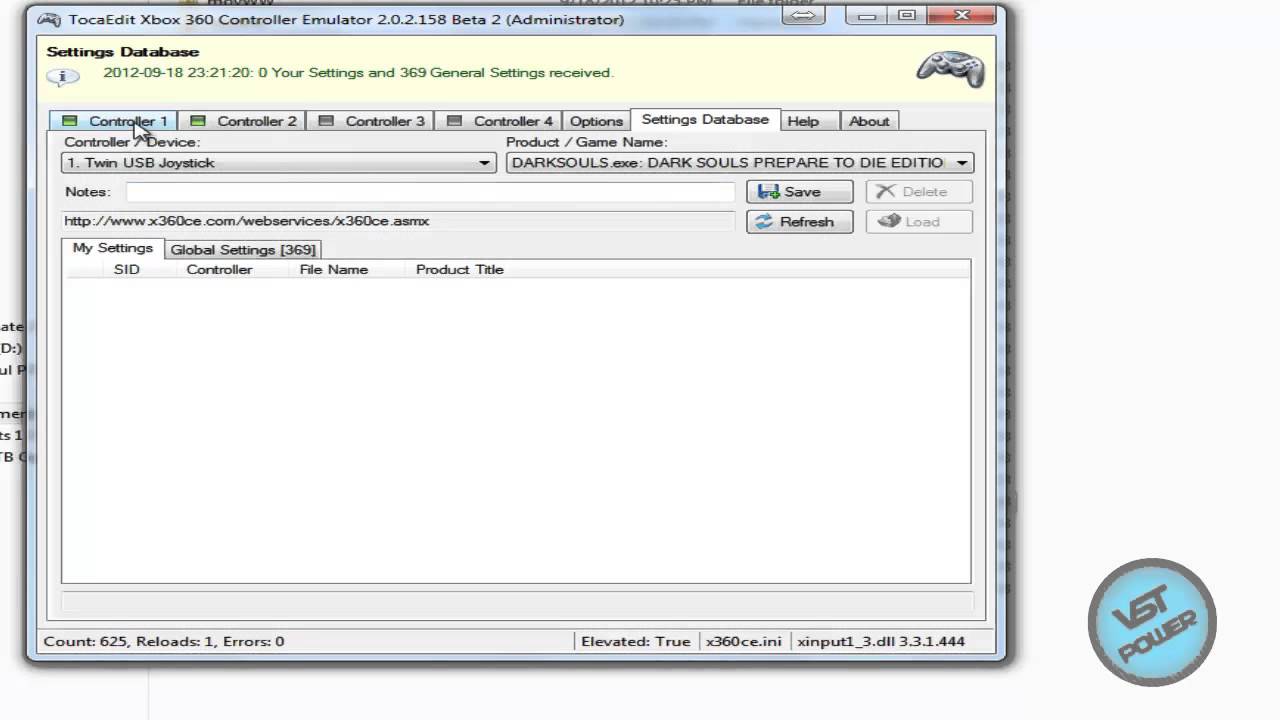Click the Notes input field
This screenshot has height=720, width=1280.
(430, 192)
